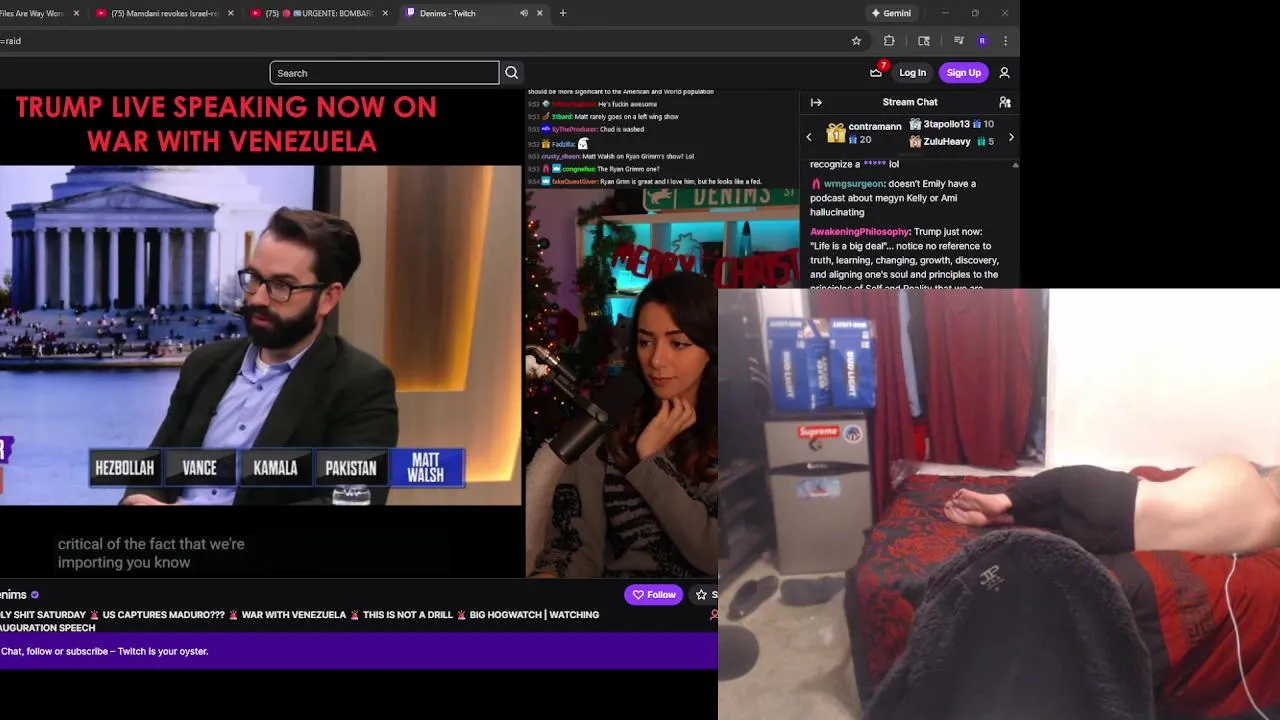The height and width of the screenshot is (720, 1280).
Task: Click the purple Sign Up button
Action: coord(964,73)
